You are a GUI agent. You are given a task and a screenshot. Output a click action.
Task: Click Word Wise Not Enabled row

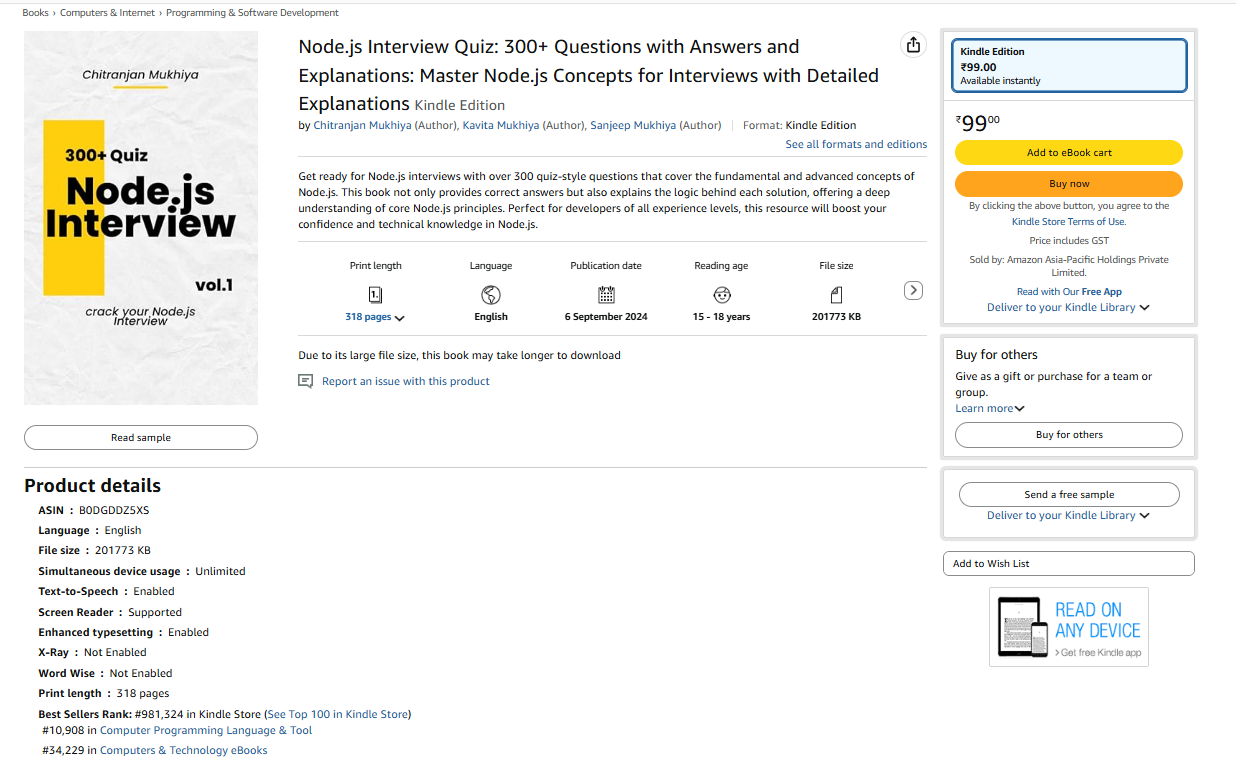[x=105, y=673]
